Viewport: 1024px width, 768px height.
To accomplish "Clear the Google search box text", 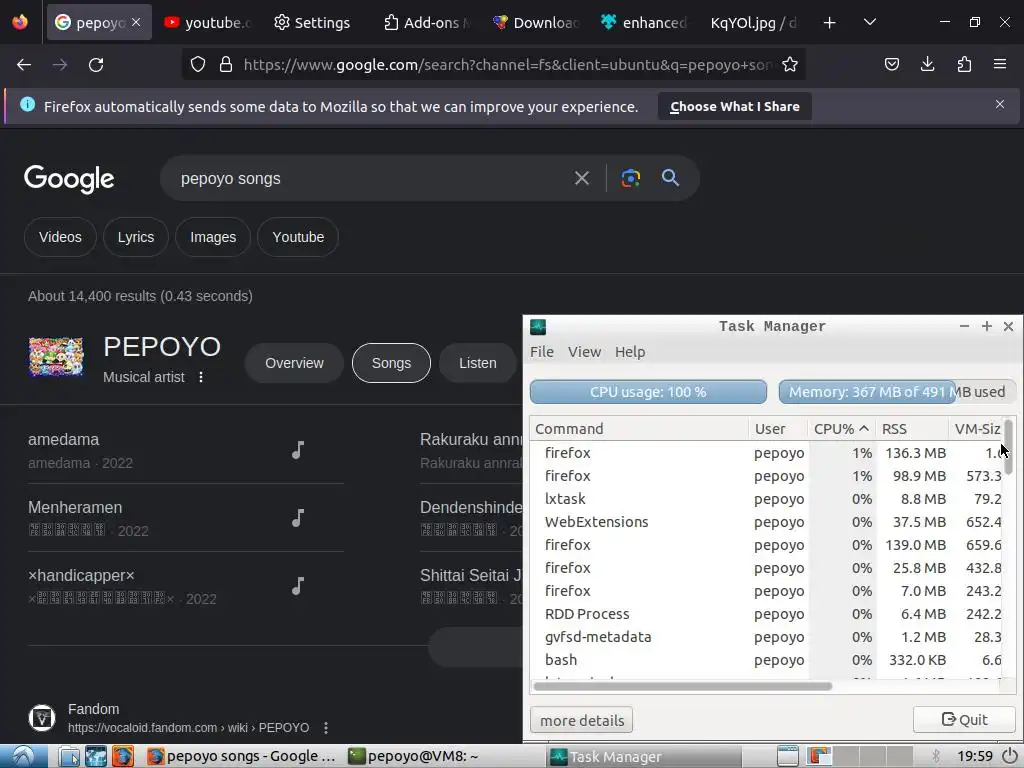I will [x=581, y=178].
